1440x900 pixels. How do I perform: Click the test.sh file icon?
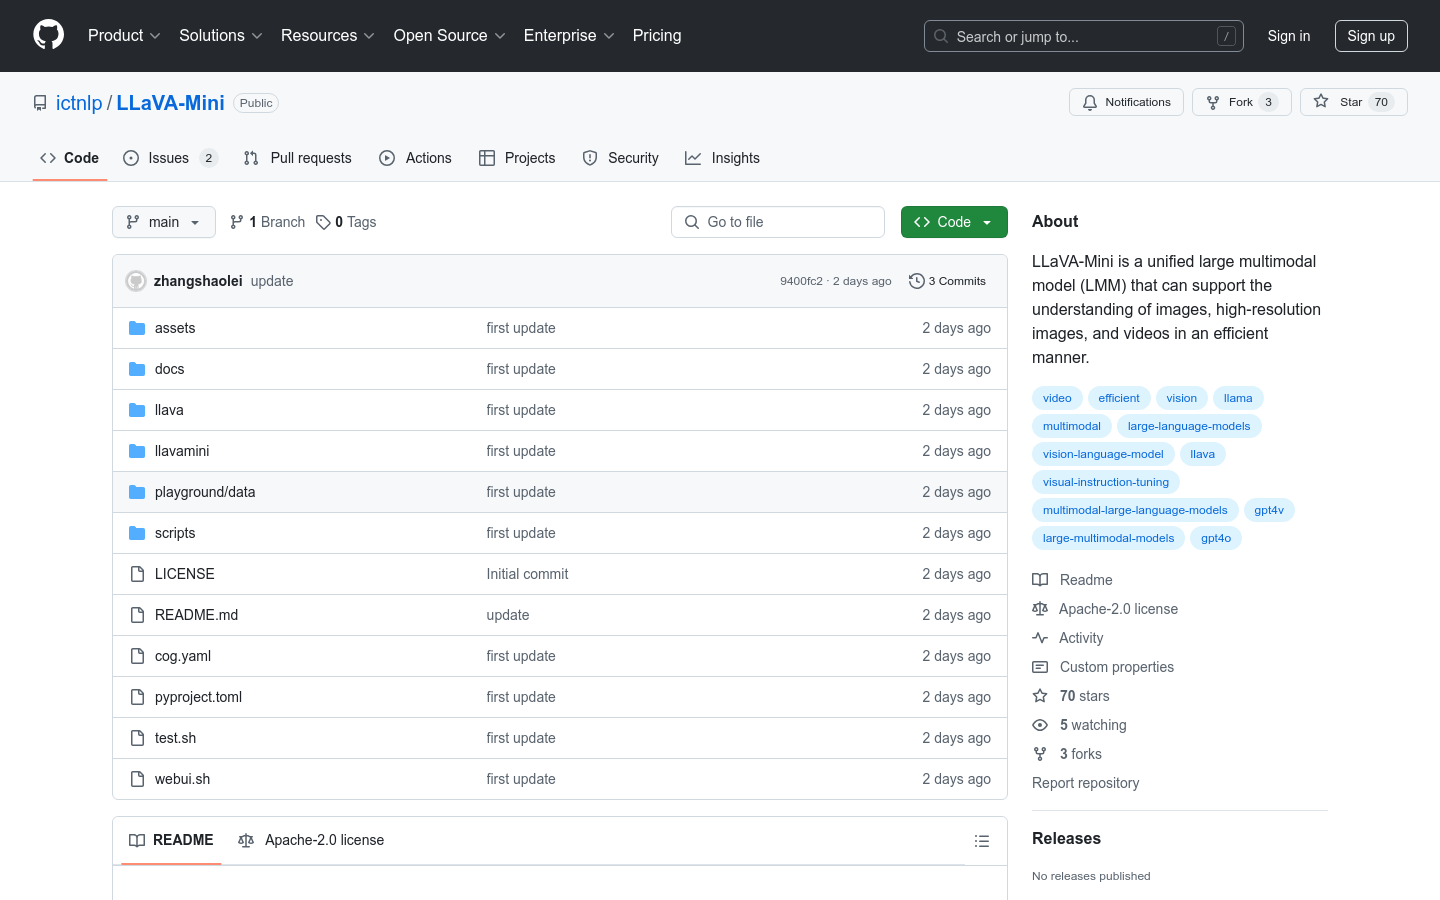click(x=137, y=738)
